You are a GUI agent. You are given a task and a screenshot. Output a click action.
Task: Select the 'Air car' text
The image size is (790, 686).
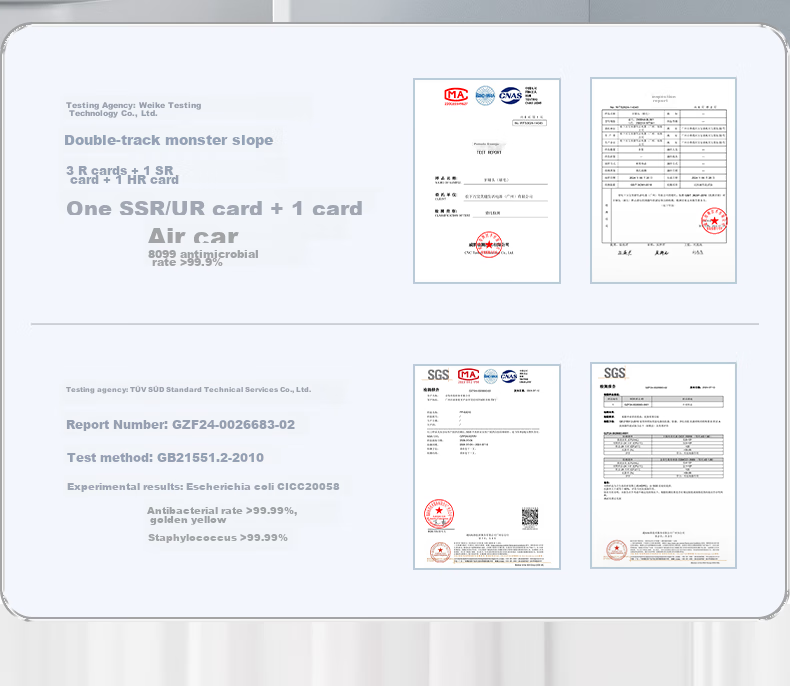pyautogui.click(x=193, y=236)
